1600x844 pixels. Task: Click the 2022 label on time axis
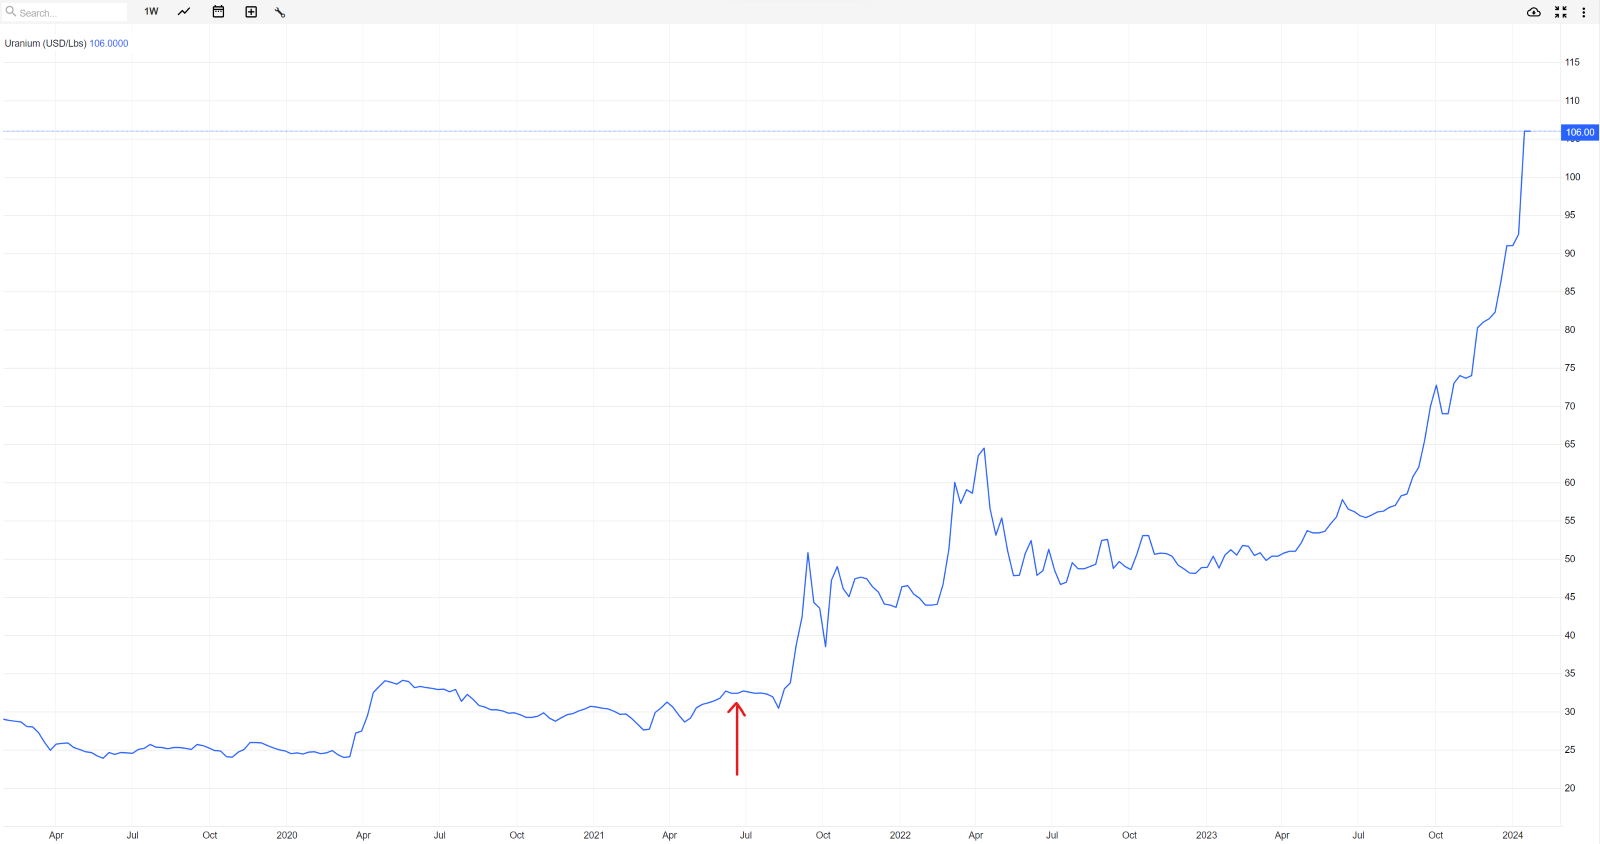coord(900,835)
